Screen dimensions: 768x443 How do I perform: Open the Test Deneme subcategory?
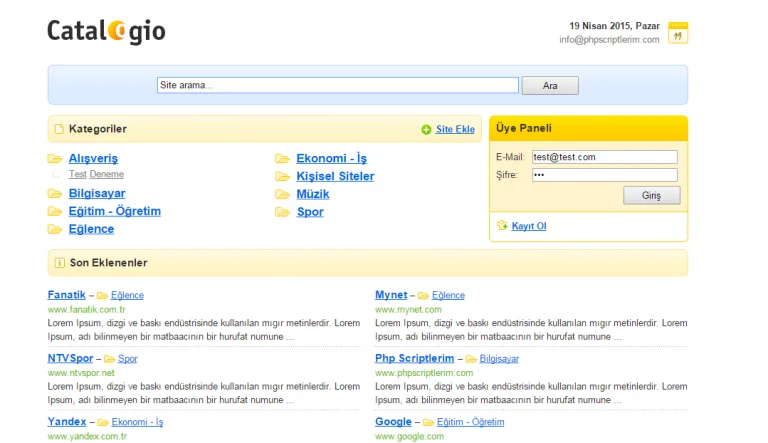96,174
